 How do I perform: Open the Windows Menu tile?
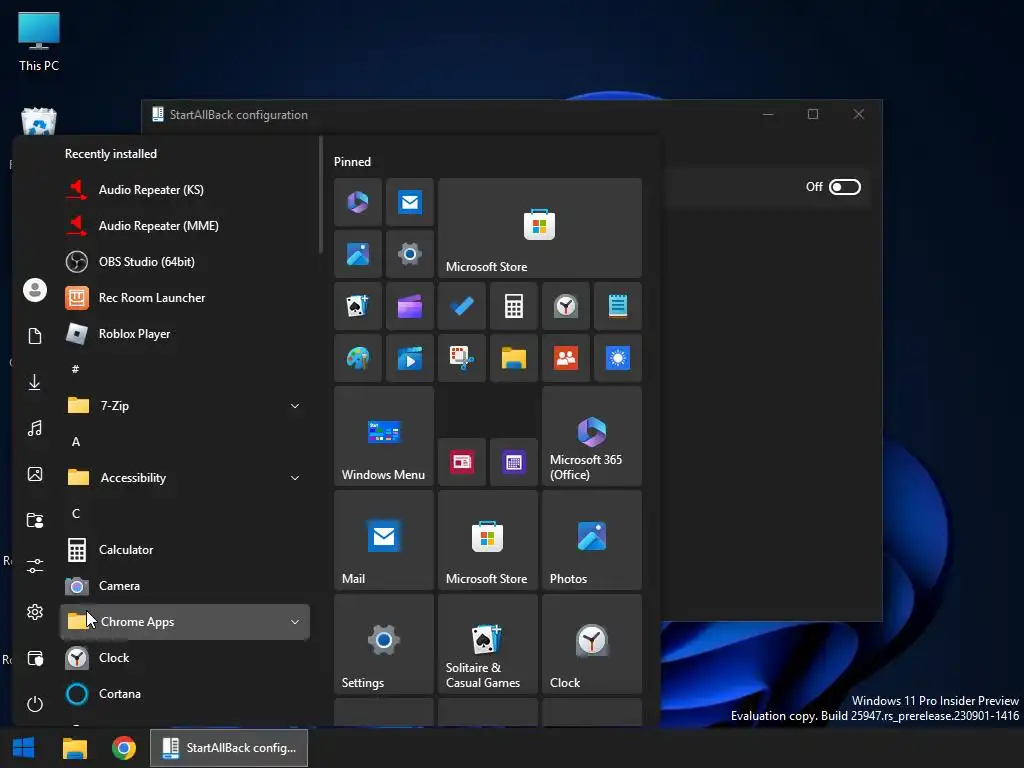pos(384,436)
